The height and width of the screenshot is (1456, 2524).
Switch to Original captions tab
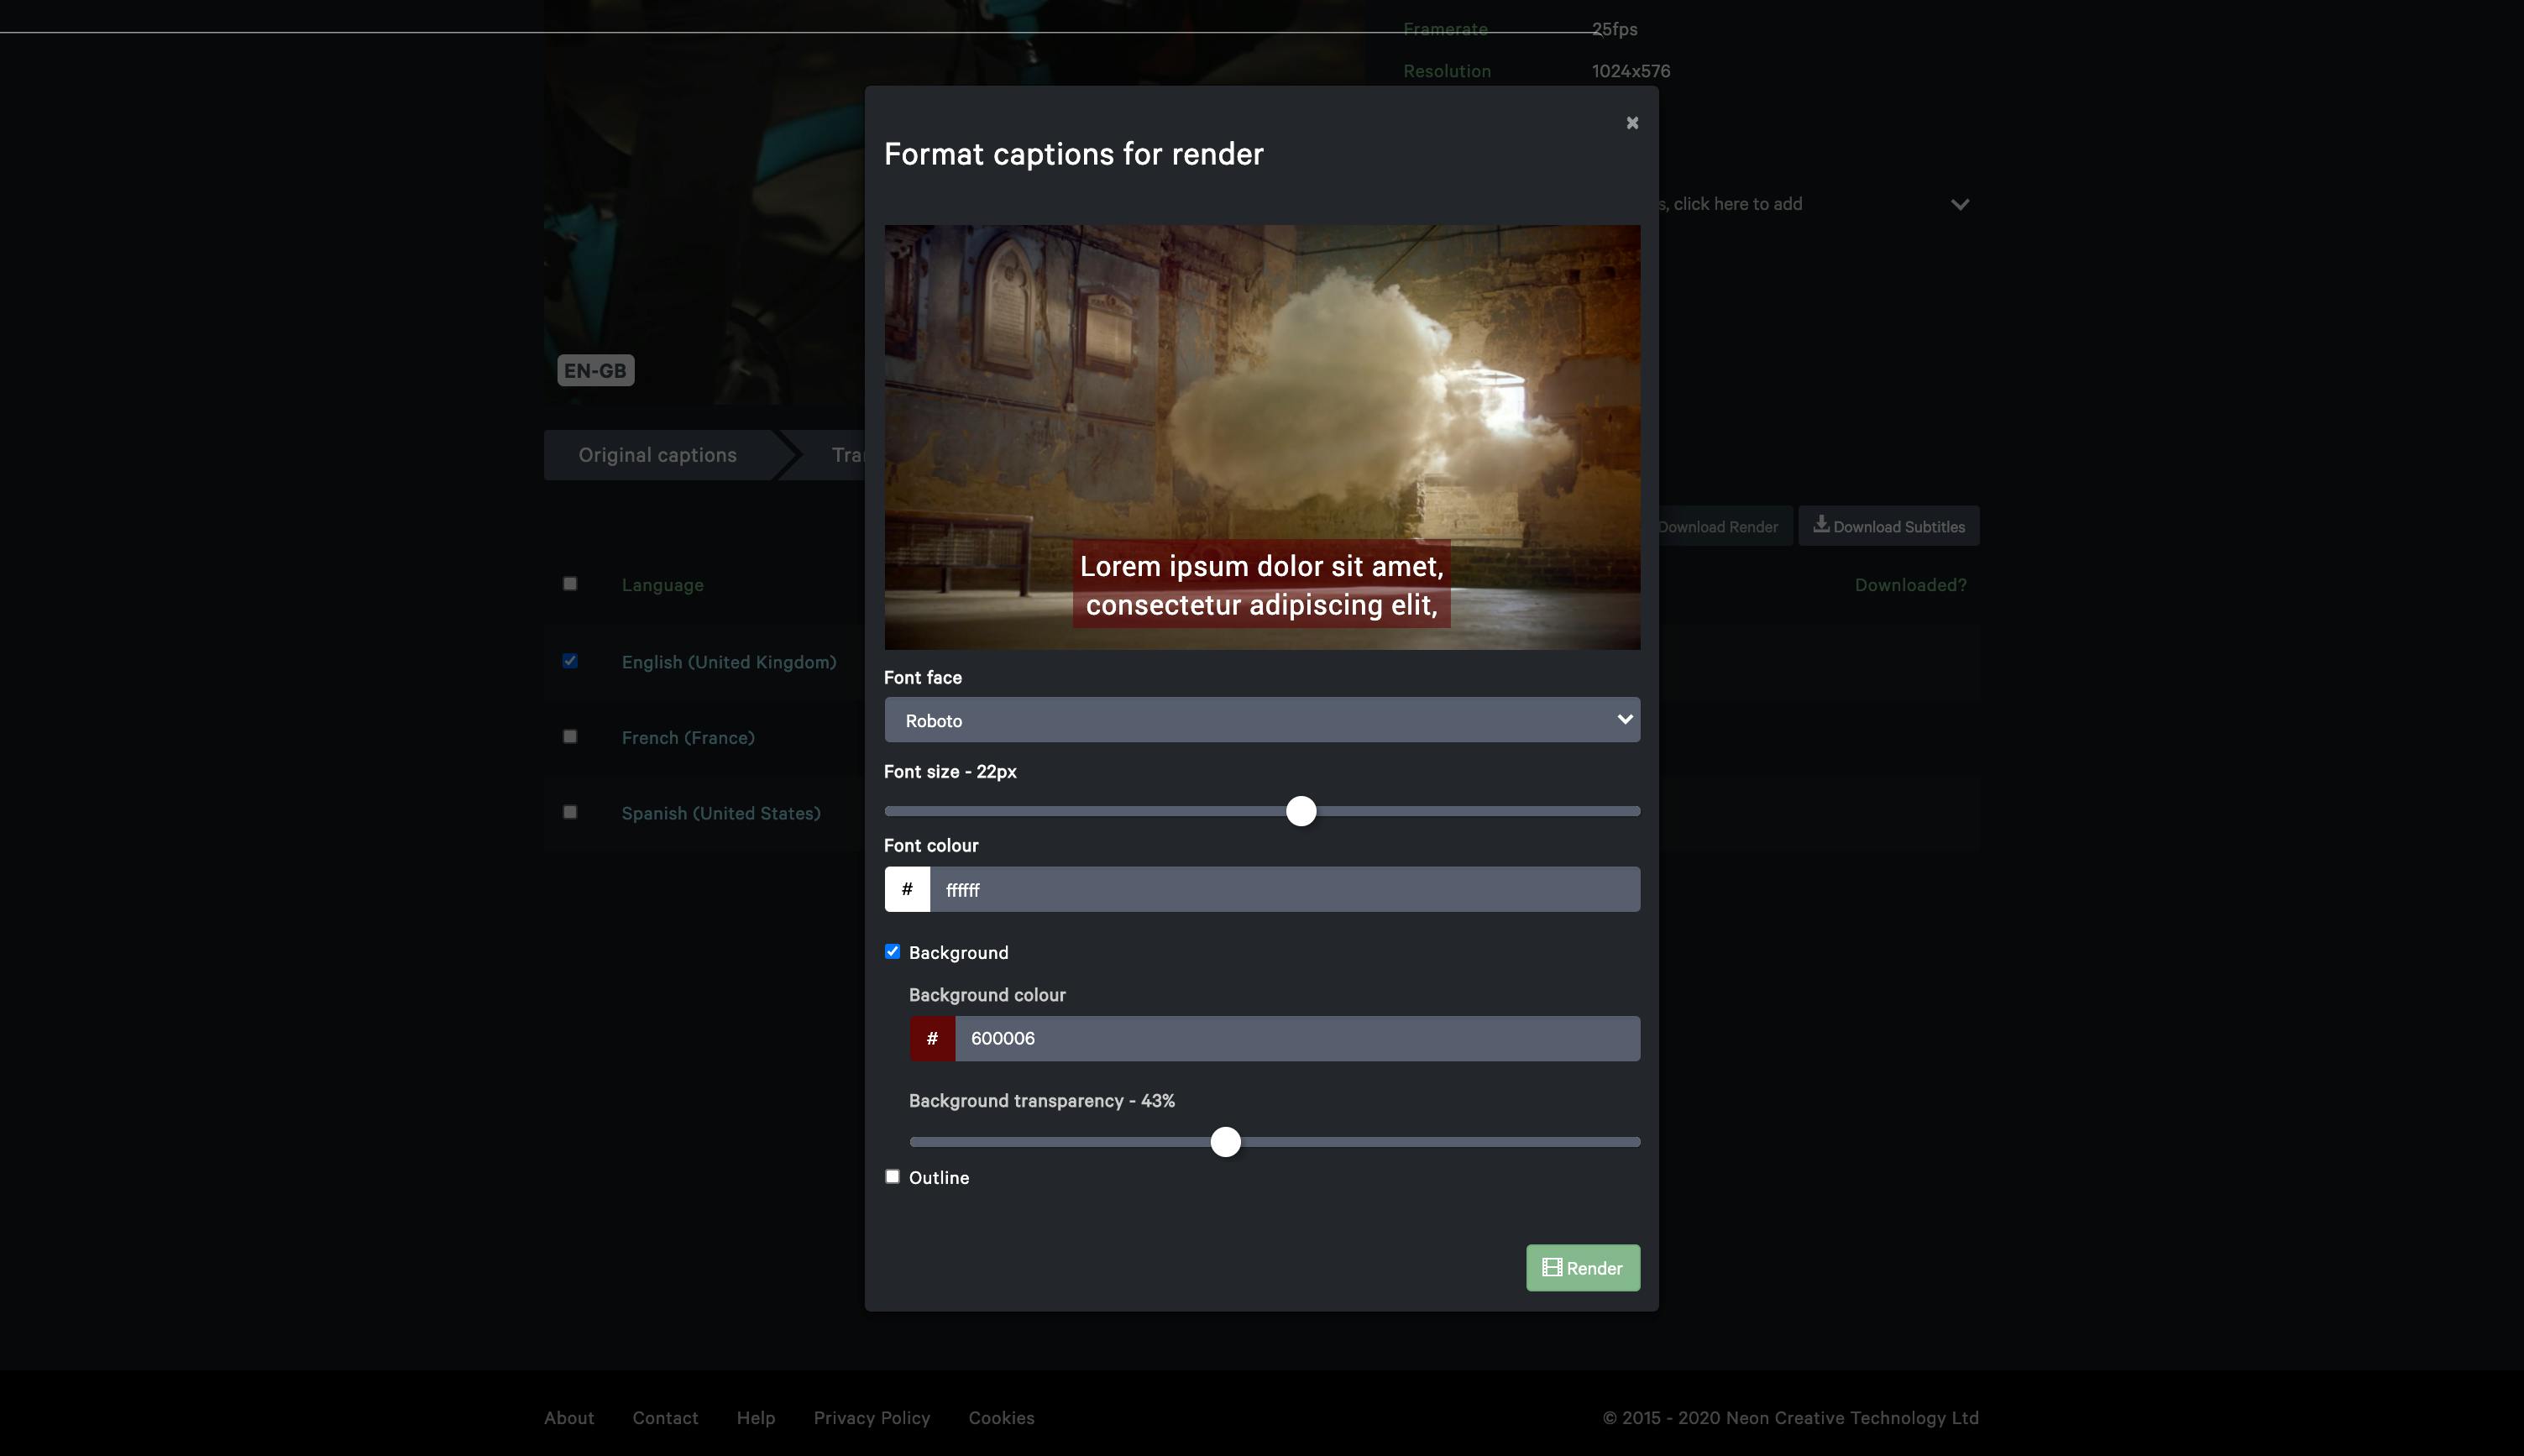(657, 455)
